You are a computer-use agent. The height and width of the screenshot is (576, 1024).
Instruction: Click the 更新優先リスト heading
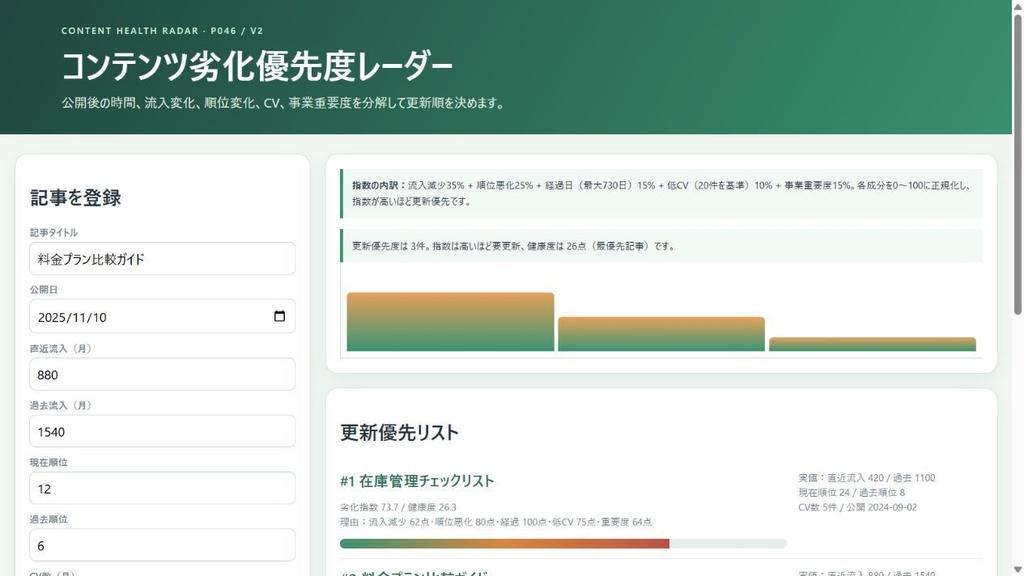399,432
